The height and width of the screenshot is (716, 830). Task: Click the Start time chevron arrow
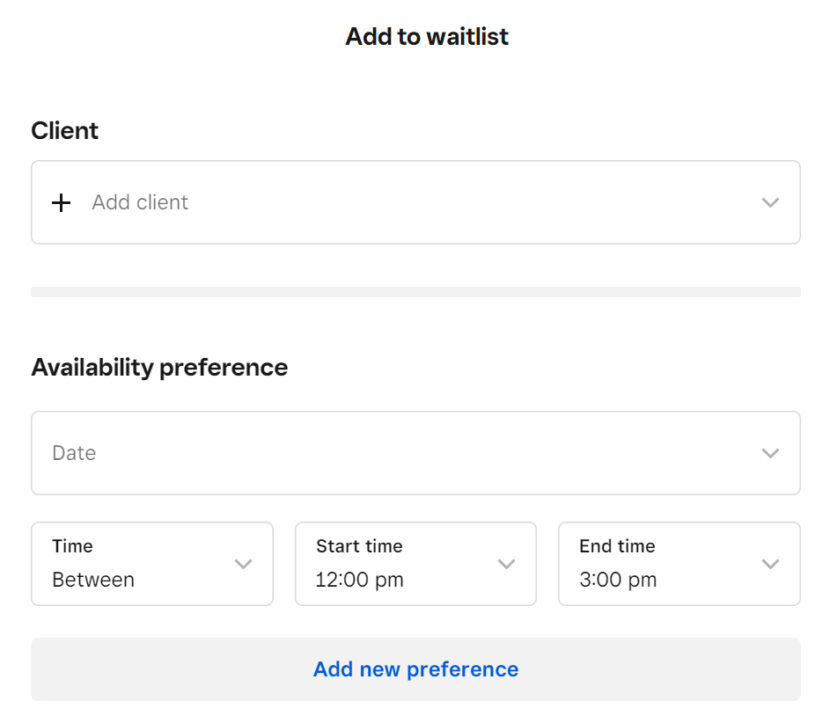pos(506,564)
